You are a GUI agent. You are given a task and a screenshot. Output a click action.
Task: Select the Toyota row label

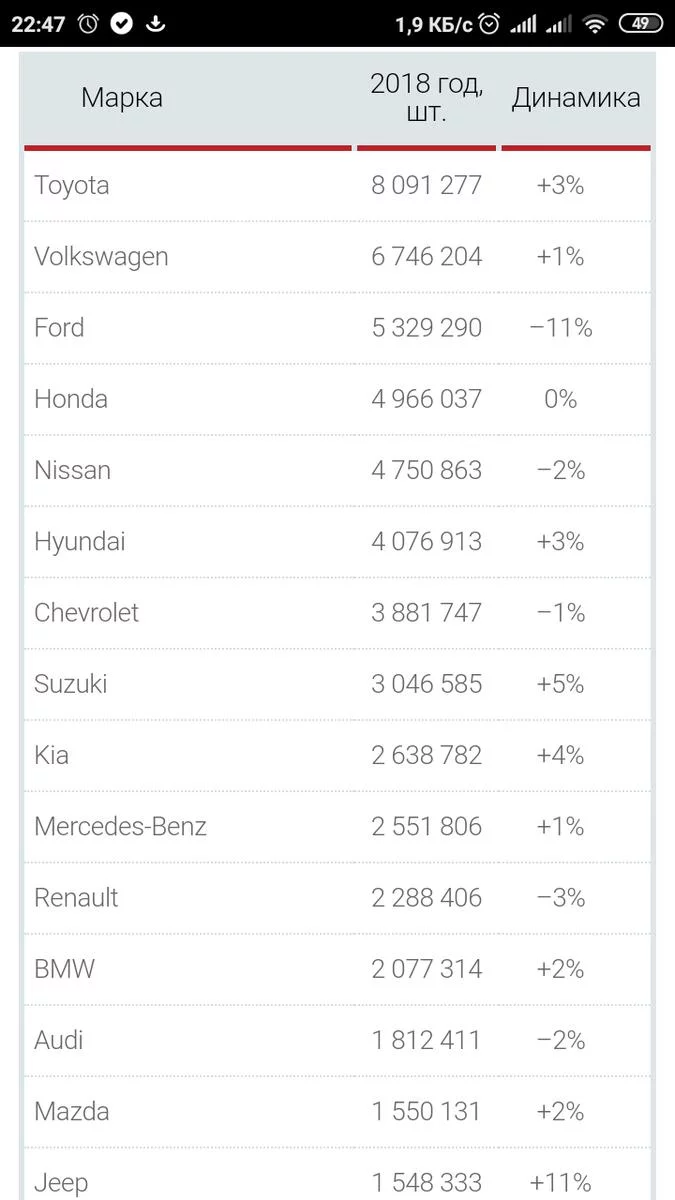pyautogui.click(x=72, y=185)
